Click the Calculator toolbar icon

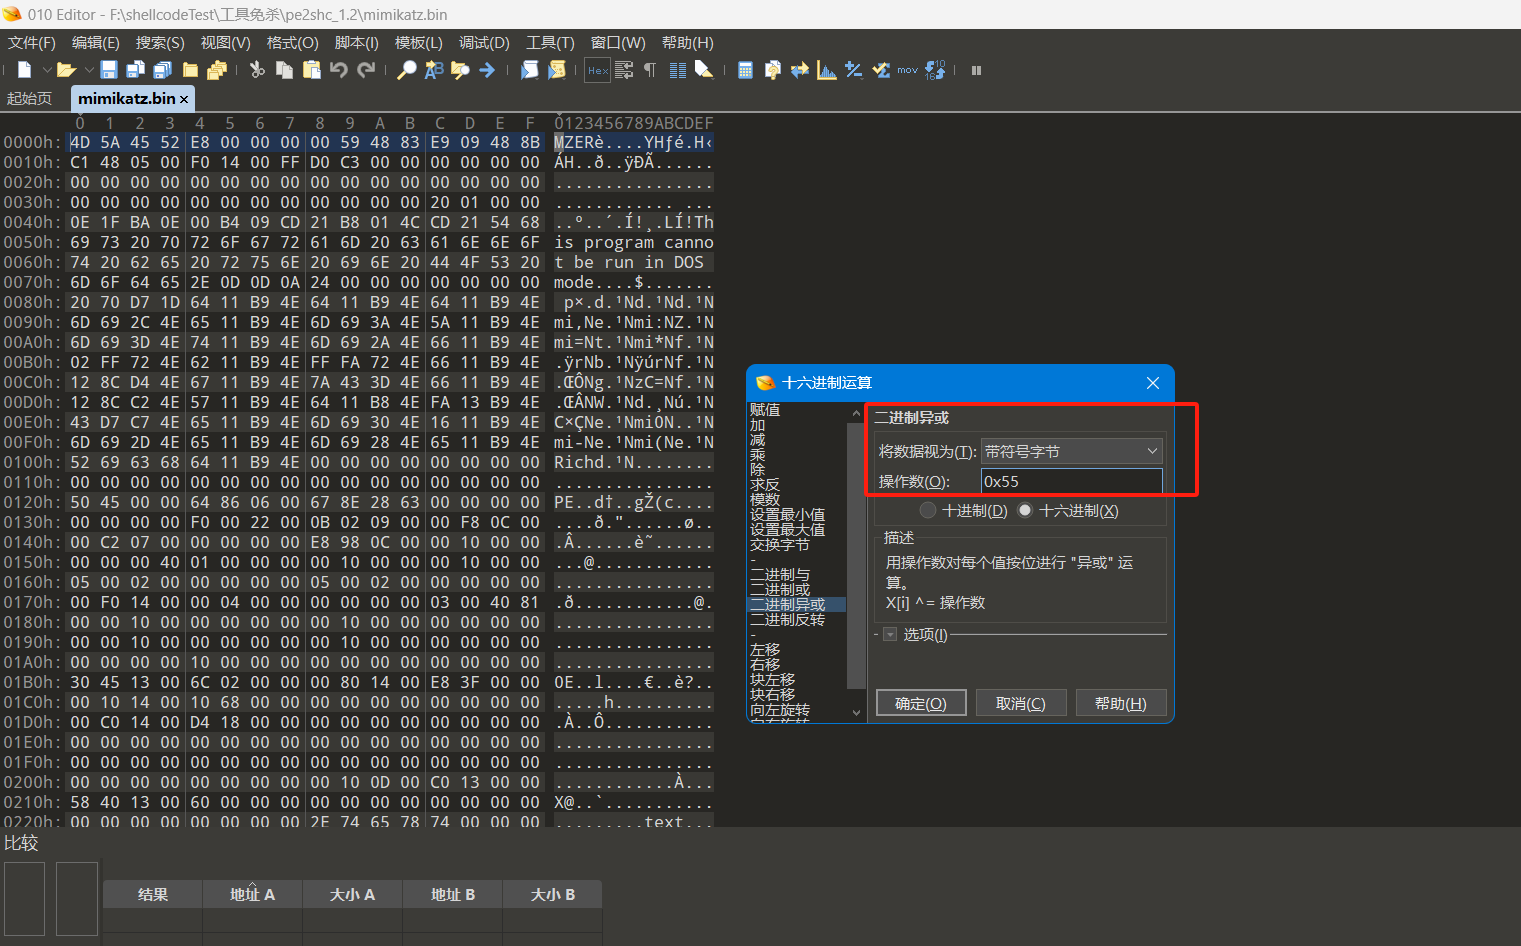point(745,70)
